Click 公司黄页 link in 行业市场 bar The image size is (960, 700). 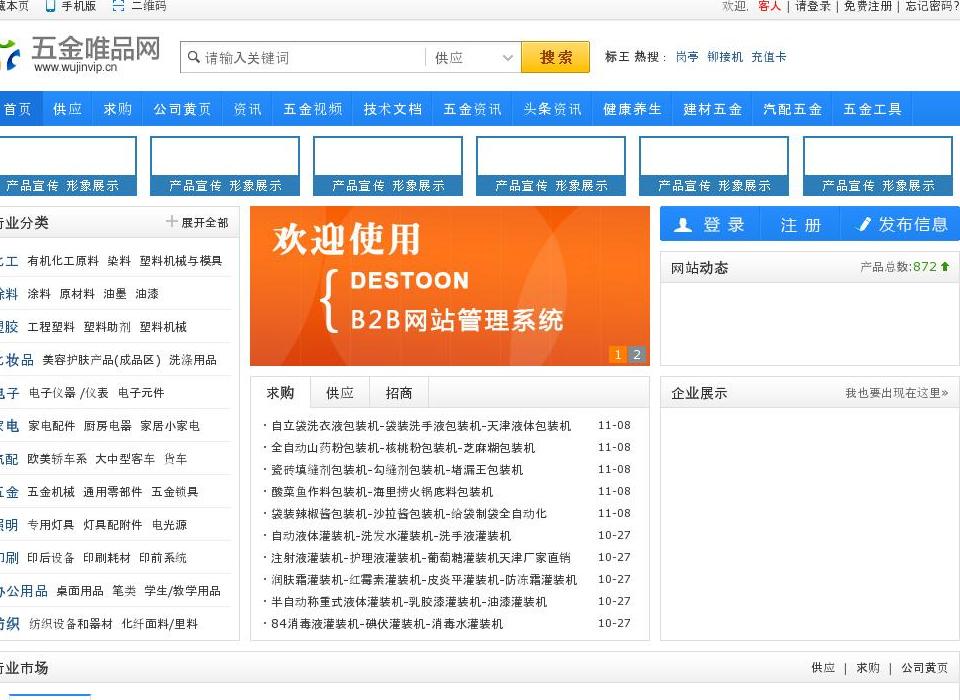(924, 668)
